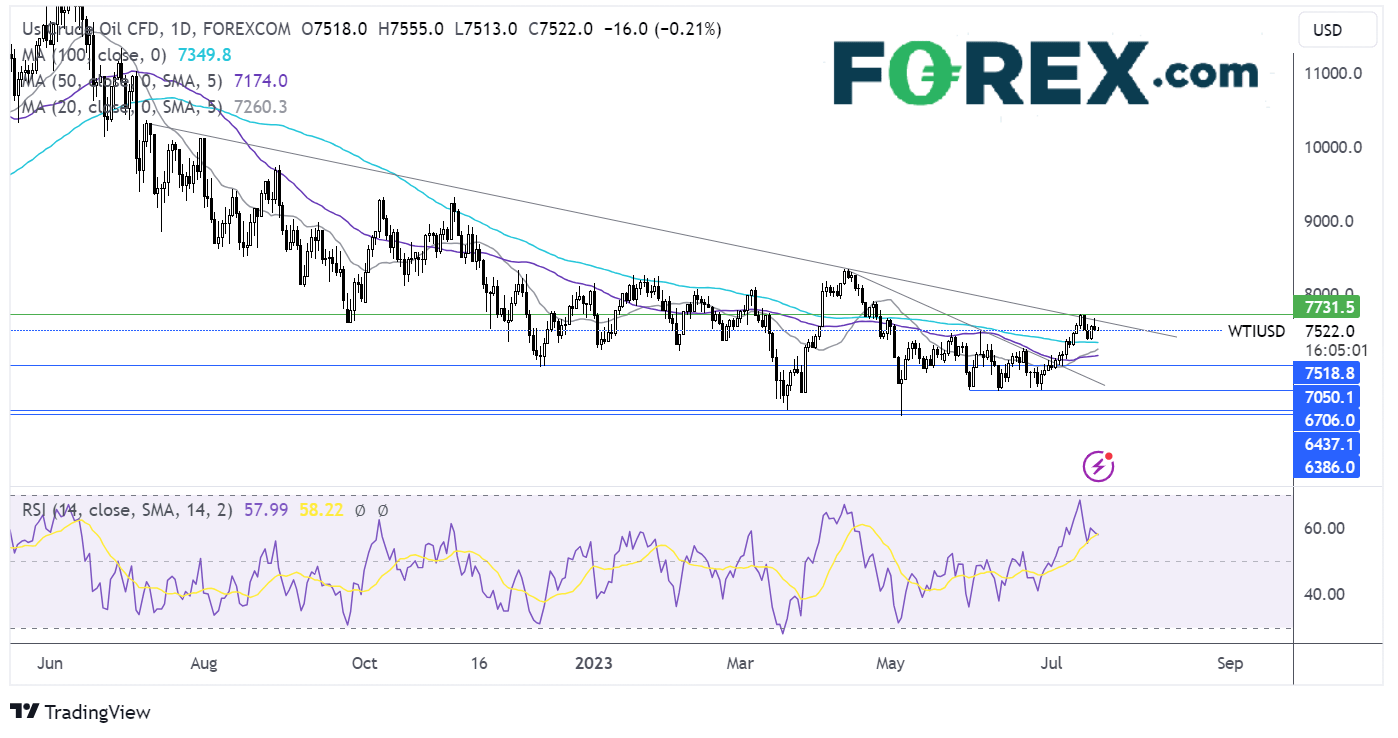This screenshot has width=1398, height=738.
Task: Click the May label on the time axis
Action: pyautogui.click(x=890, y=663)
